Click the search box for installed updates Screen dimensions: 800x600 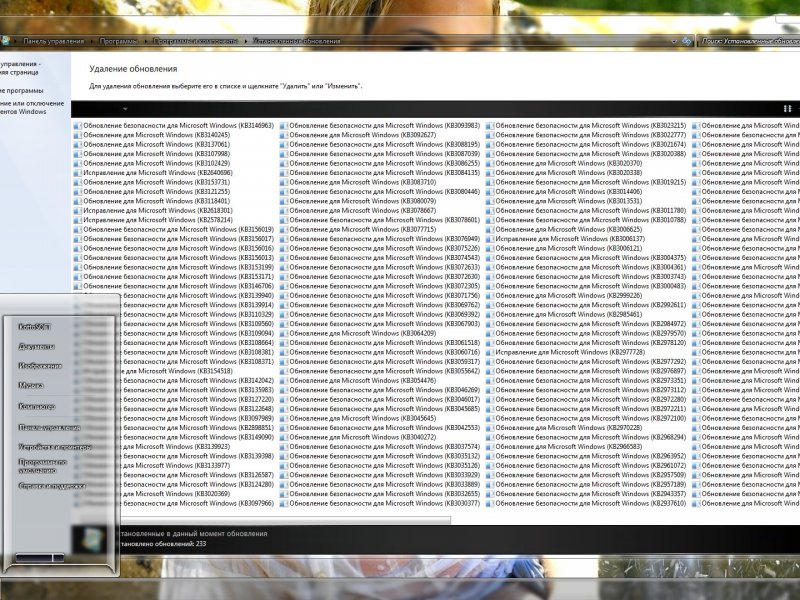point(749,41)
